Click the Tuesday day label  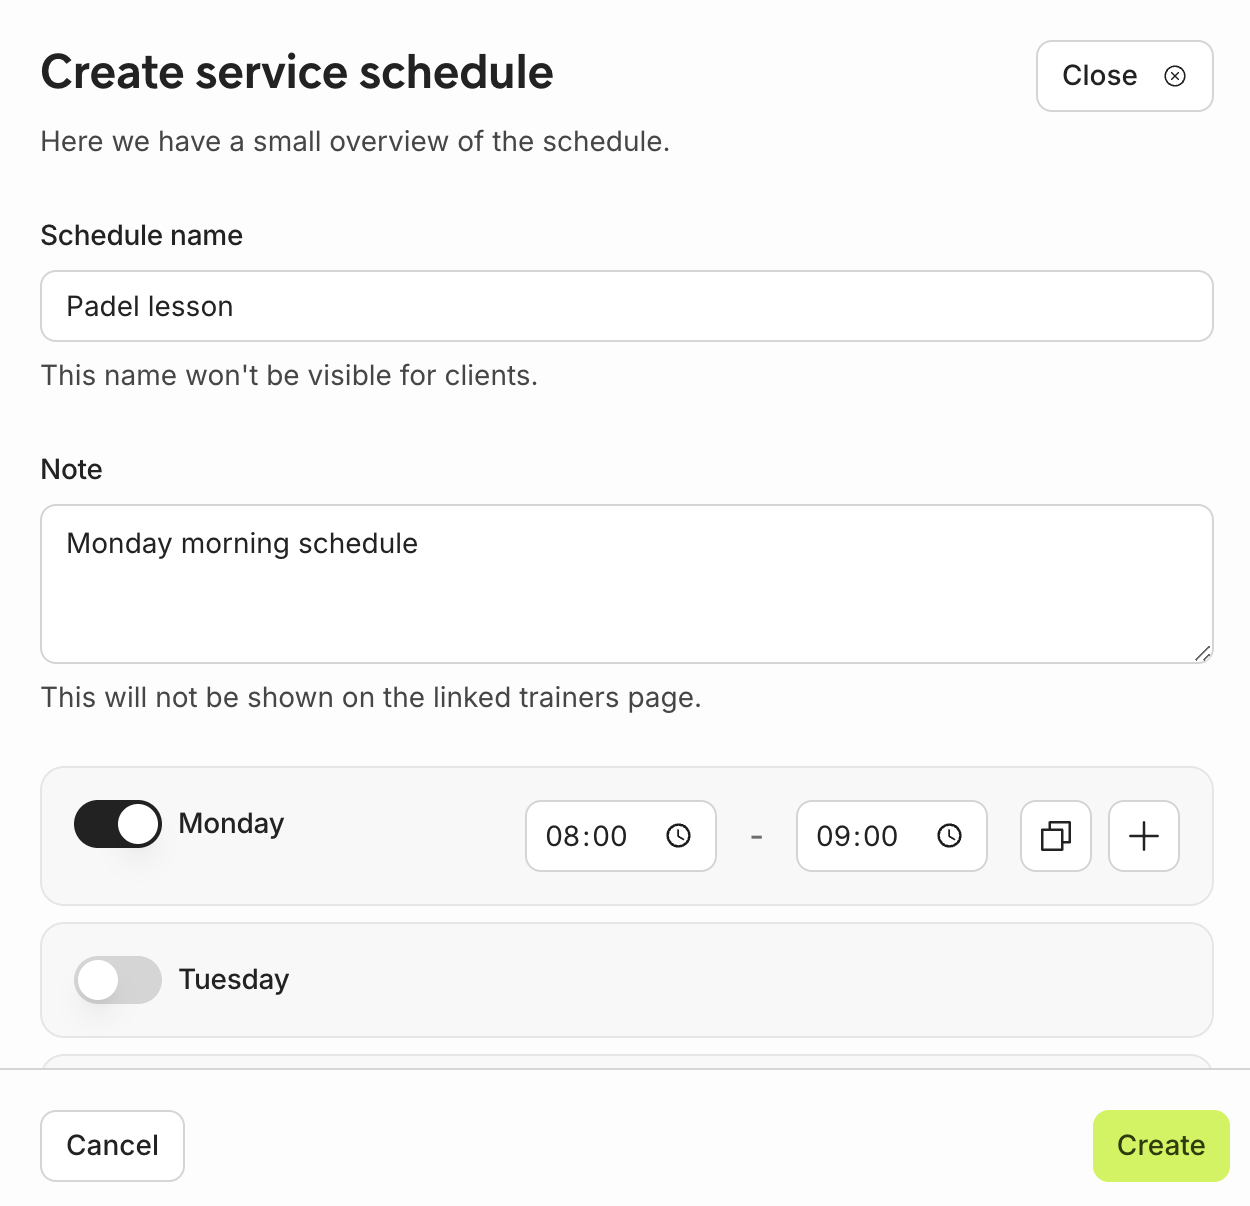tap(234, 980)
